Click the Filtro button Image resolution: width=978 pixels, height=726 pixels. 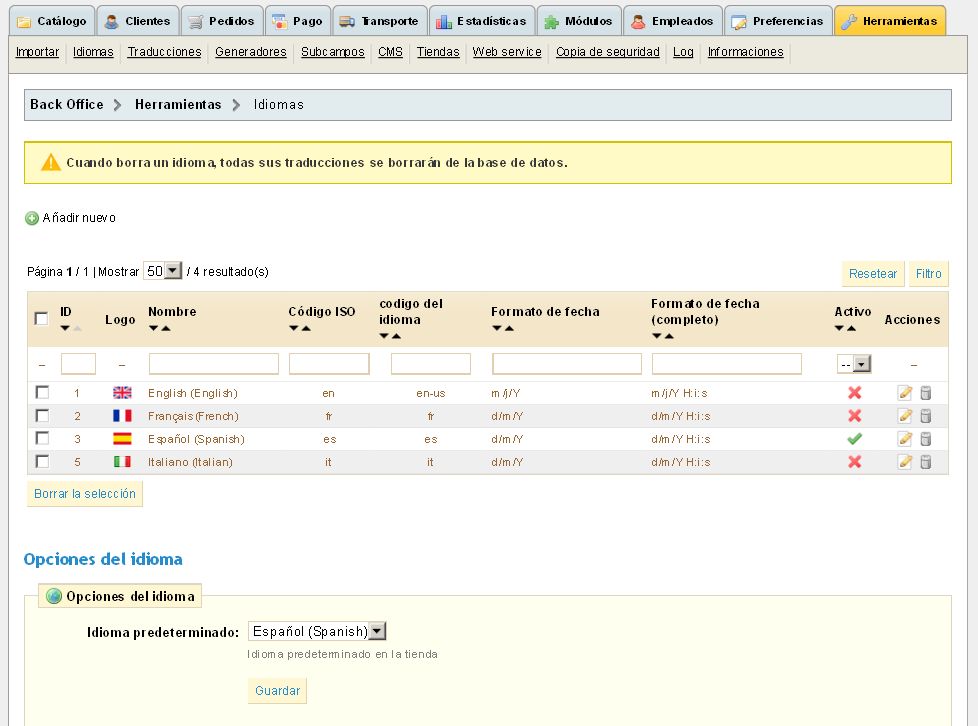928,274
